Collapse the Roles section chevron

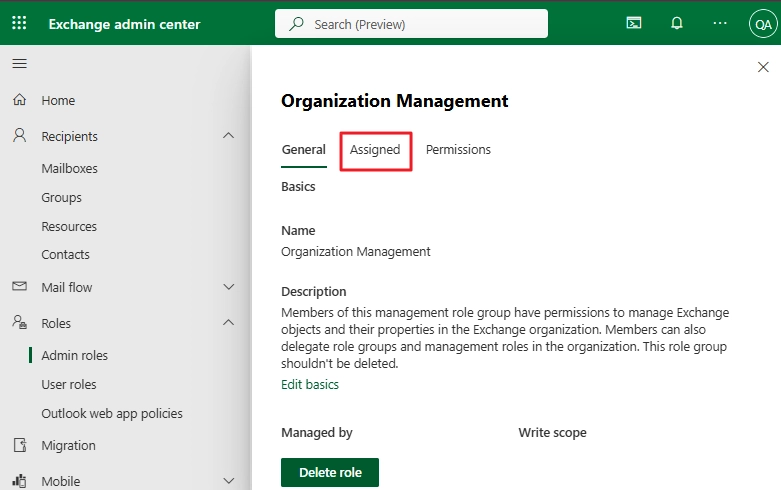tap(229, 323)
